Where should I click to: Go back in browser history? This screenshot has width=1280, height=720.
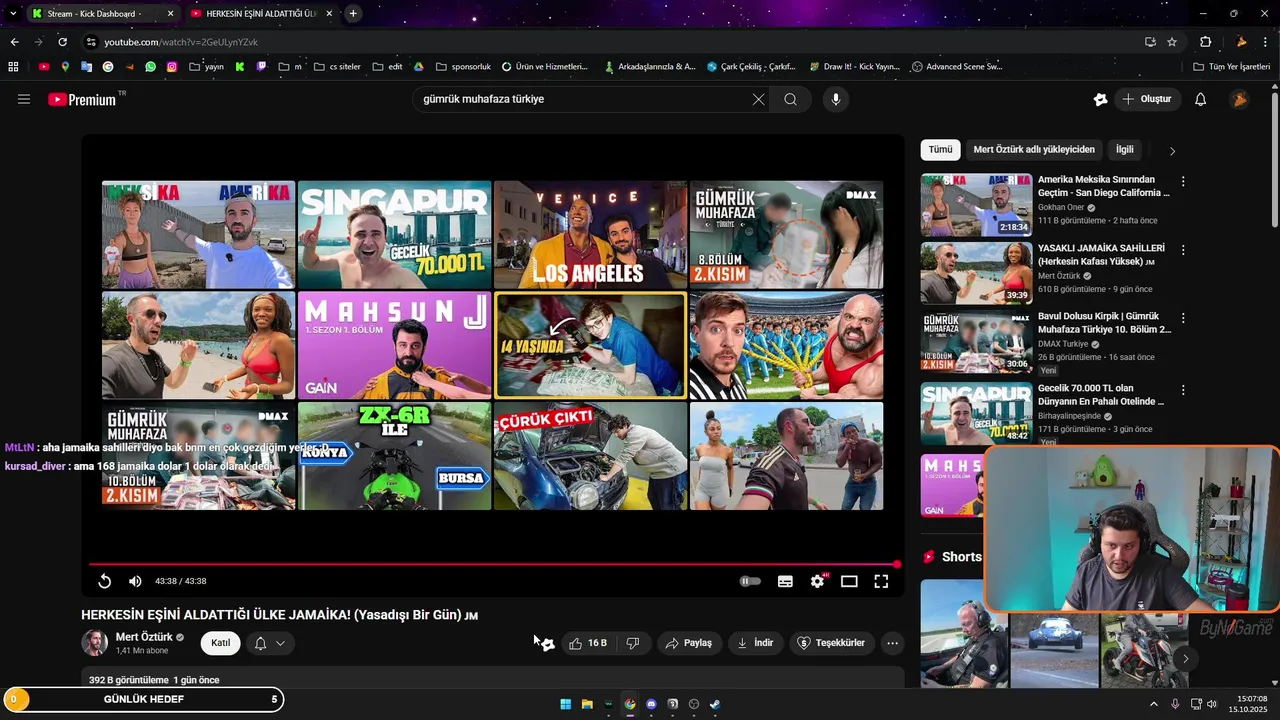14,42
